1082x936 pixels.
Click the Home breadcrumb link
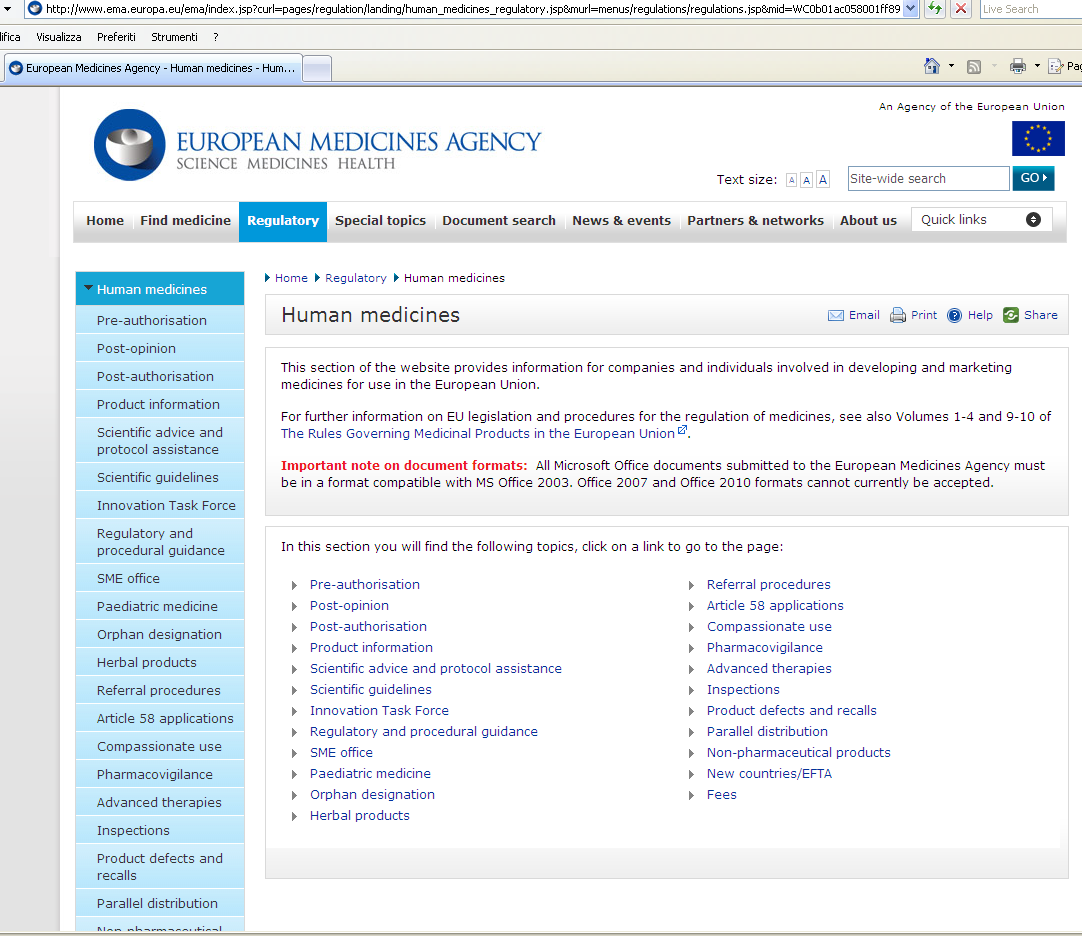click(x=291, y=278)
